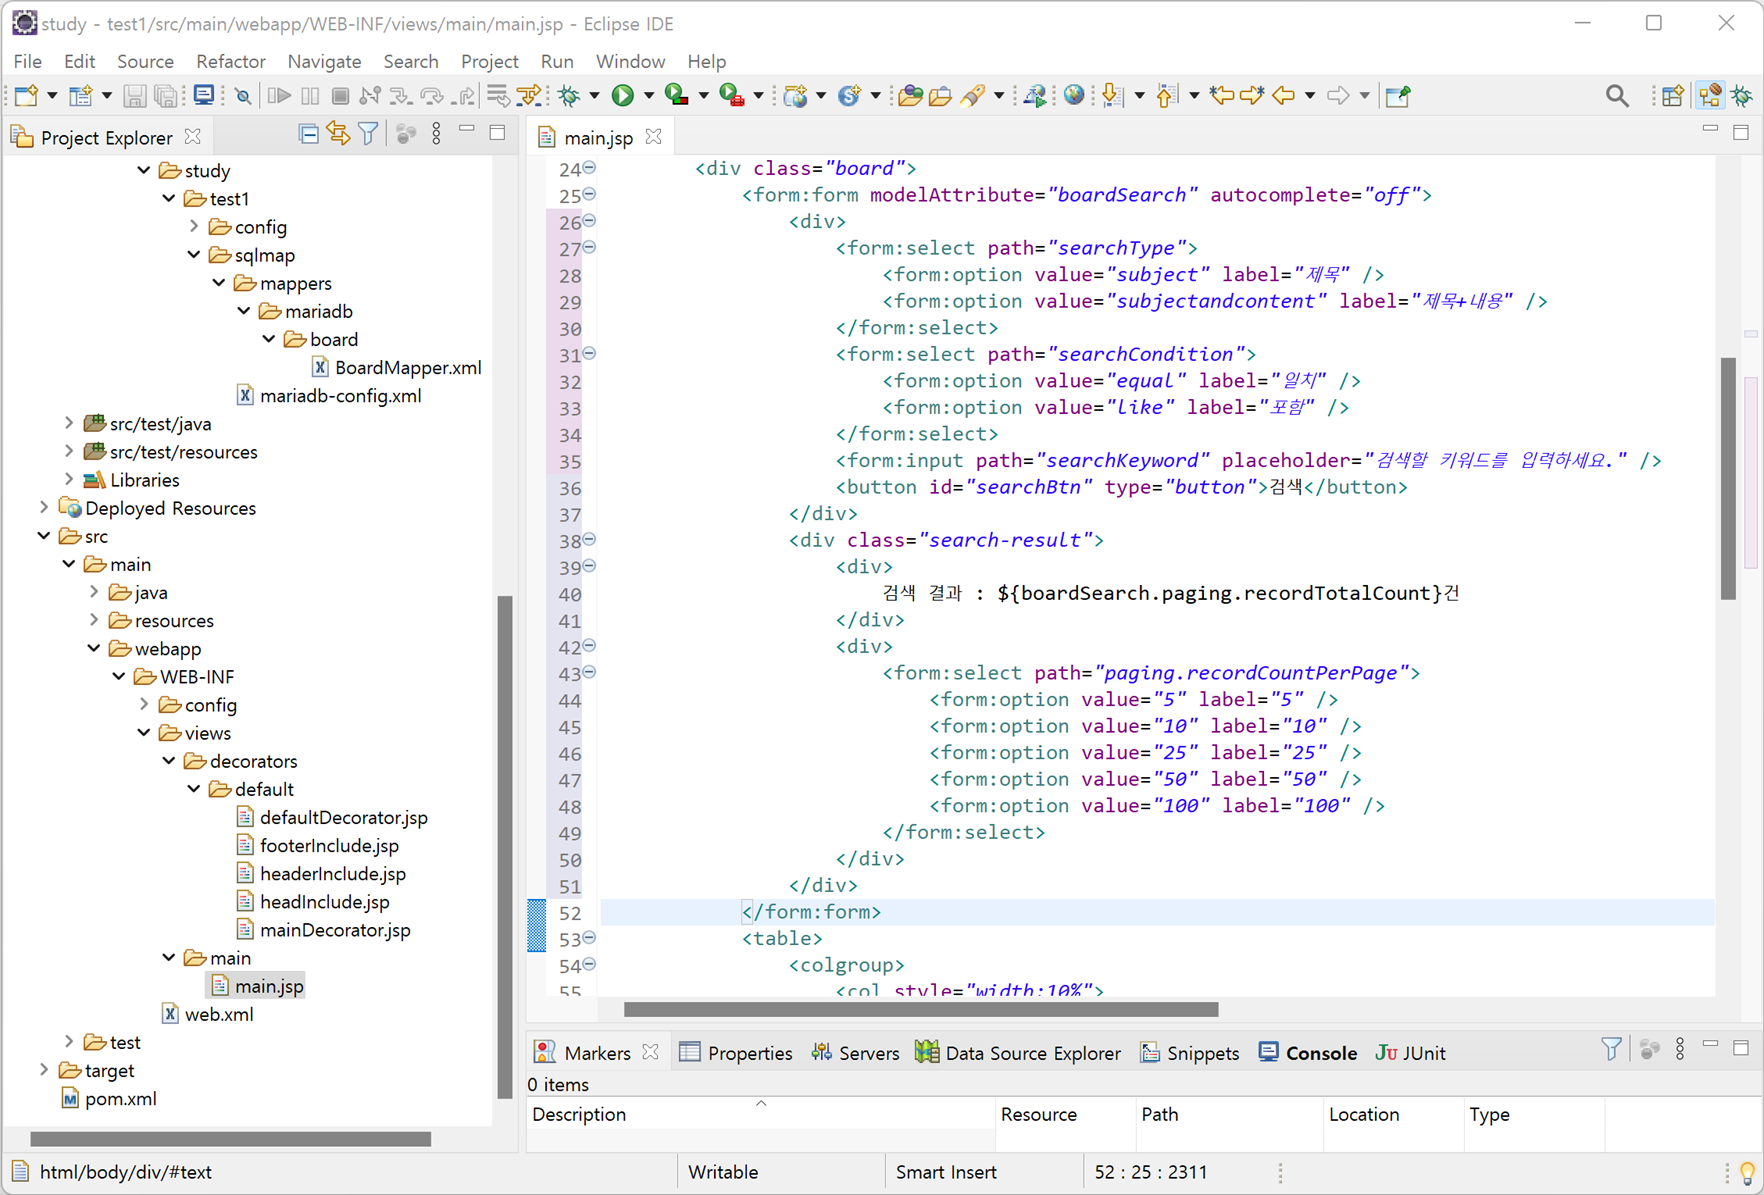
Task: Click the Save All icon
Action: [166, 96]
